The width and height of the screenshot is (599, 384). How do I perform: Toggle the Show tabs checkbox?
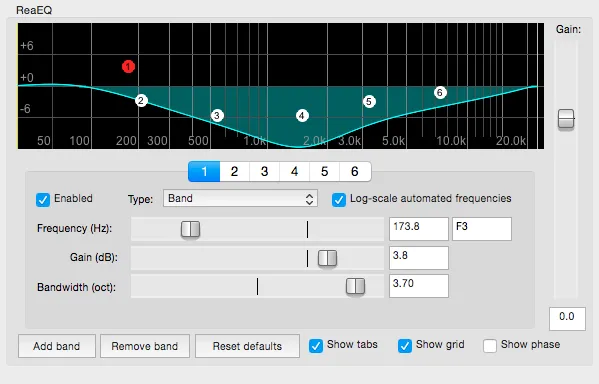pos(316,346)
